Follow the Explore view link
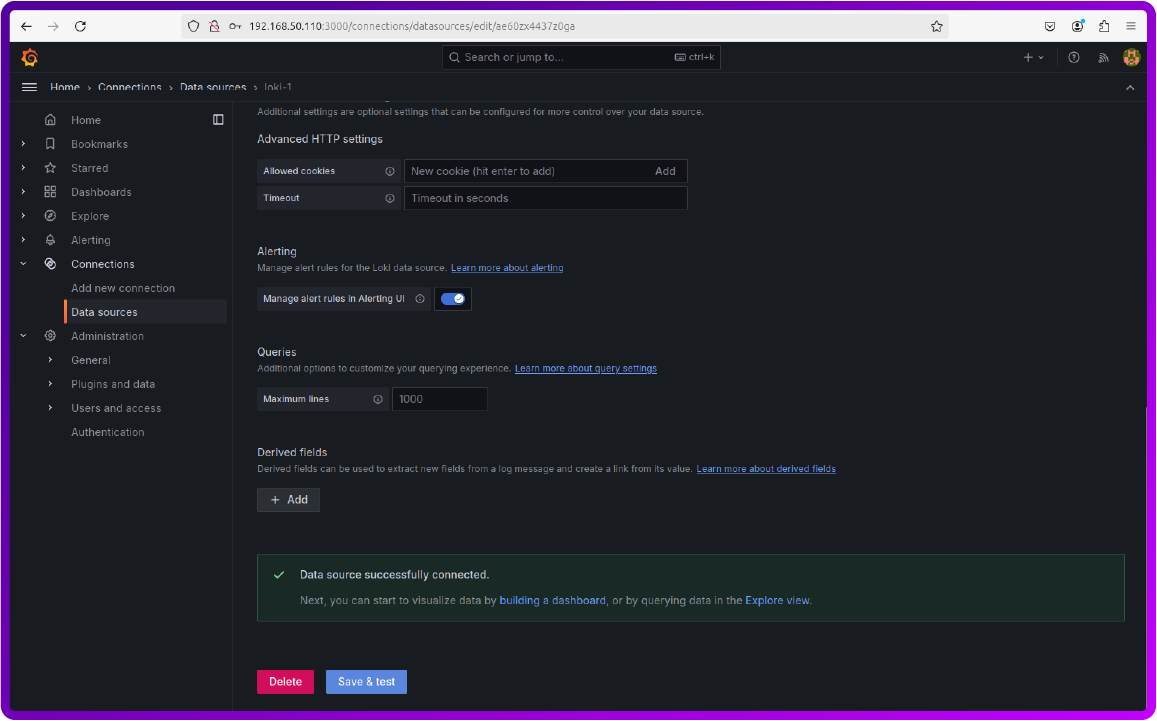1157x721 pixels. 777,601
